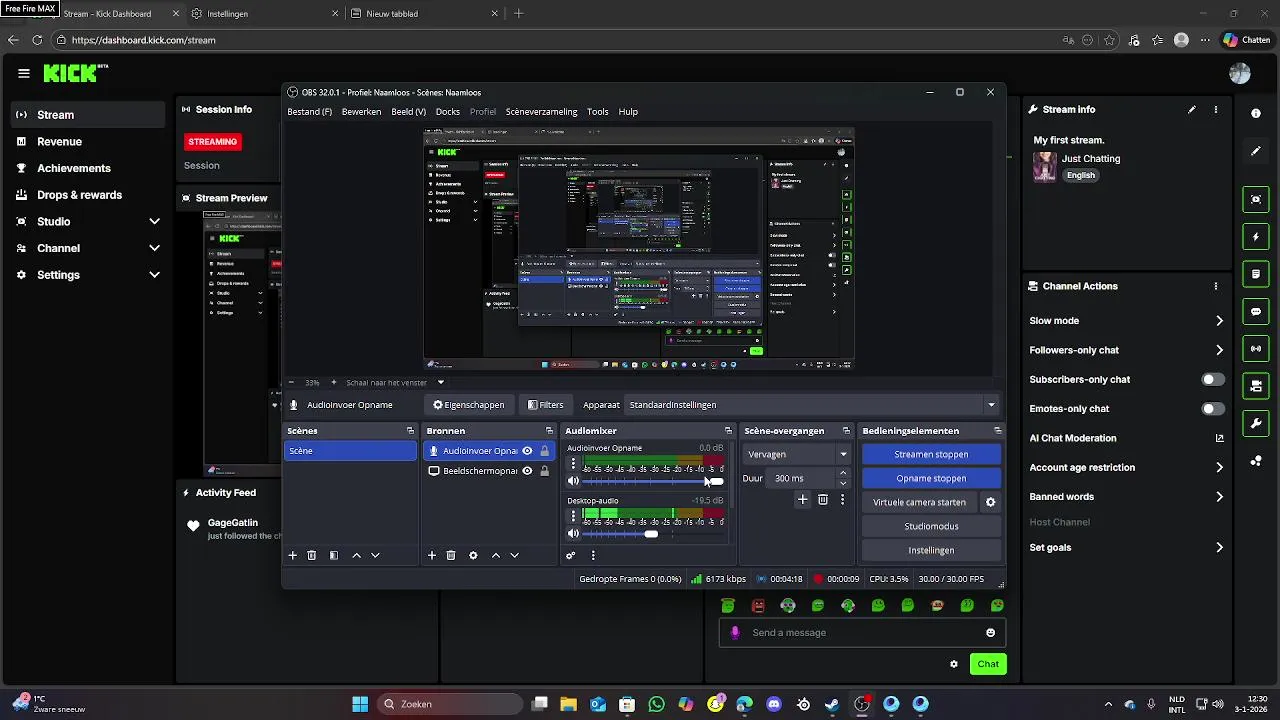This screenshot has height=720, width=1280.
Task: Open scene filters icon in Scènes panel
Action: tap(334, 555)
